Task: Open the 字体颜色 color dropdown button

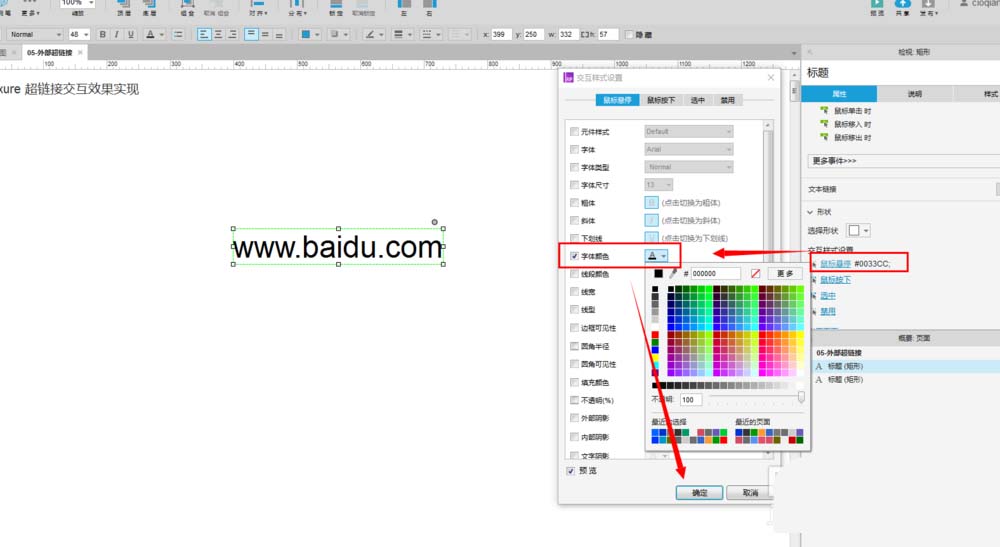Action: coord(656,256)
